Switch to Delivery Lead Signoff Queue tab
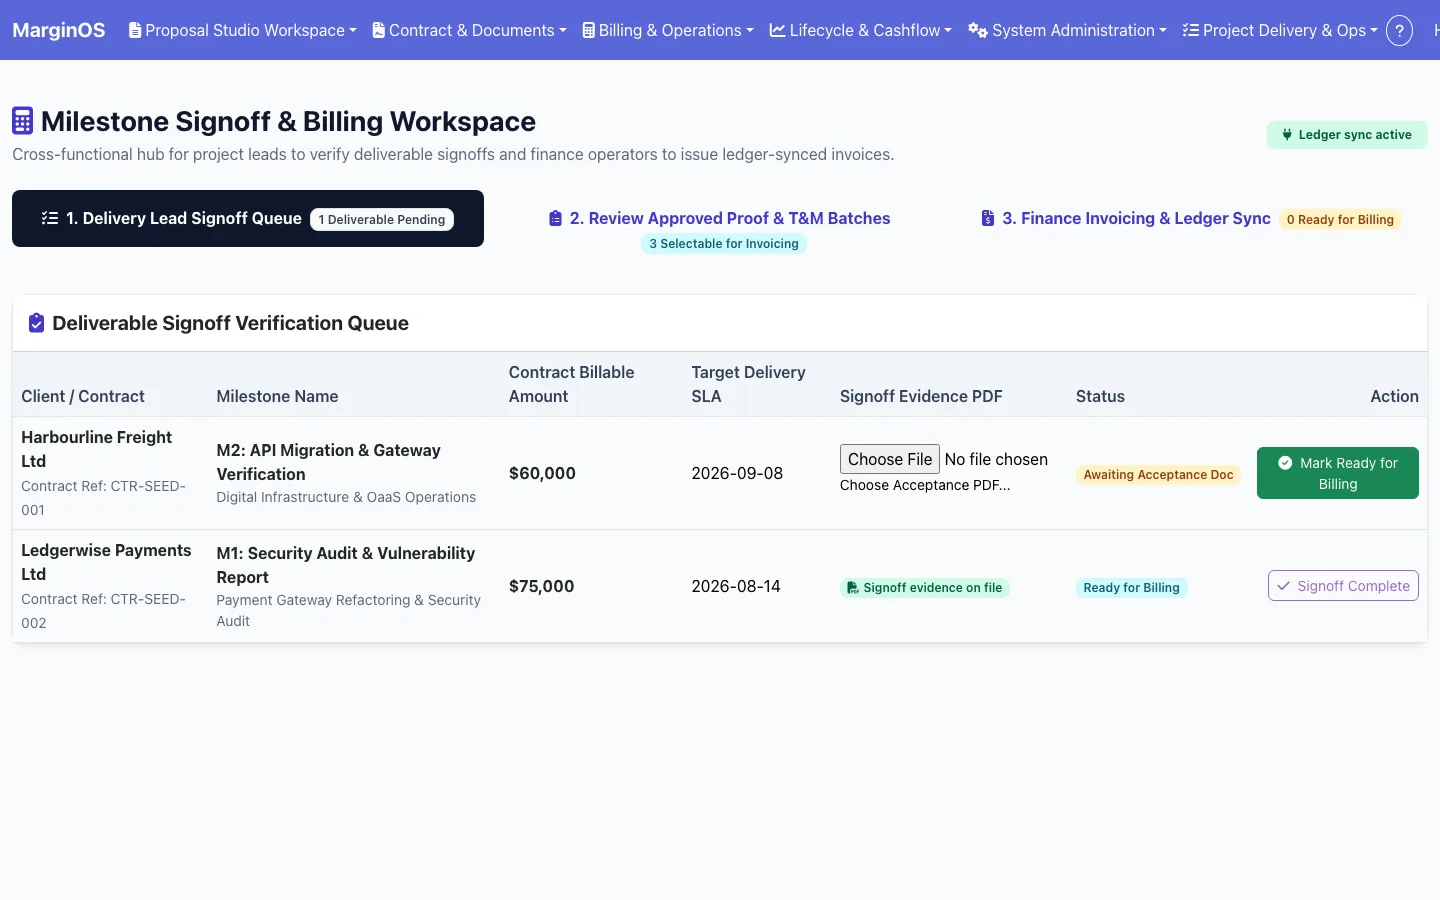1440x900 pixels. 248,218
